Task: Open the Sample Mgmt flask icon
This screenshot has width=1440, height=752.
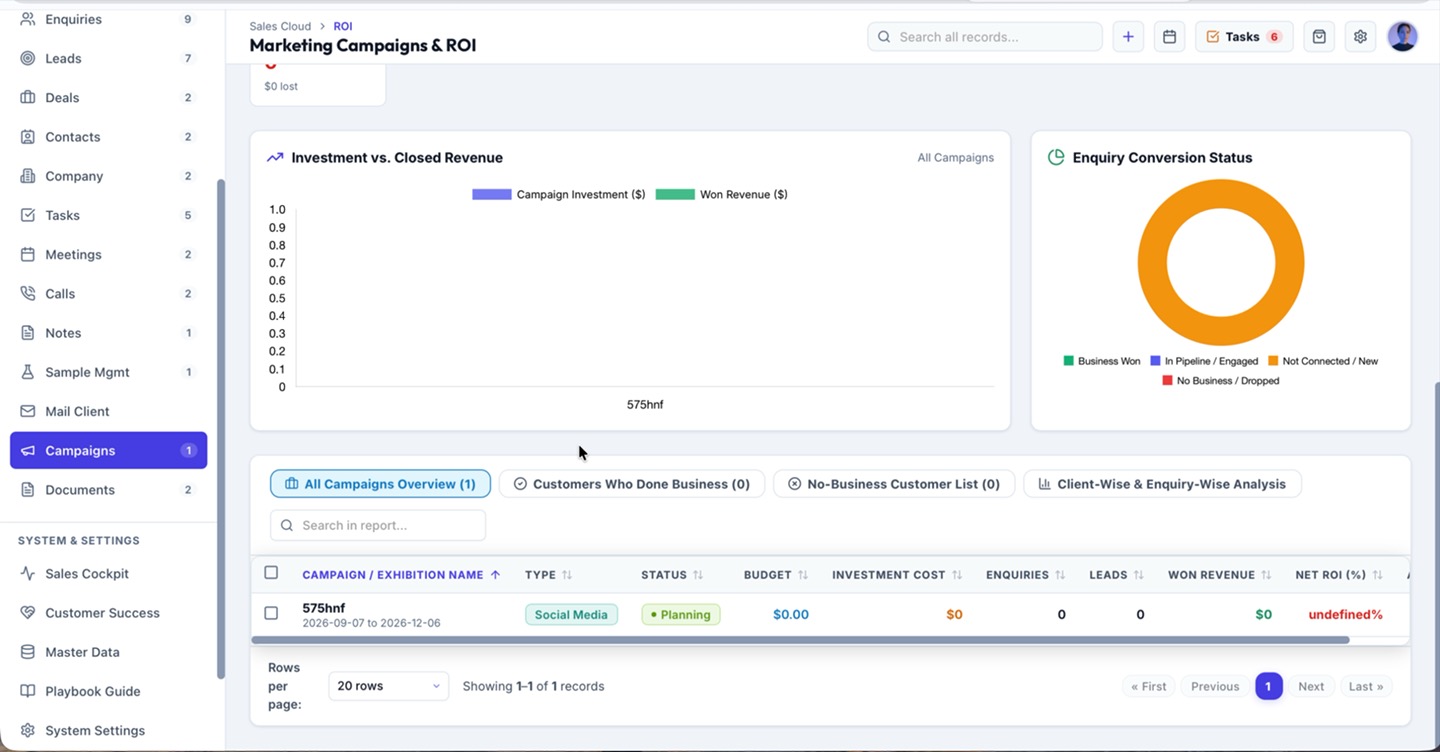Action: coord(28,372)
